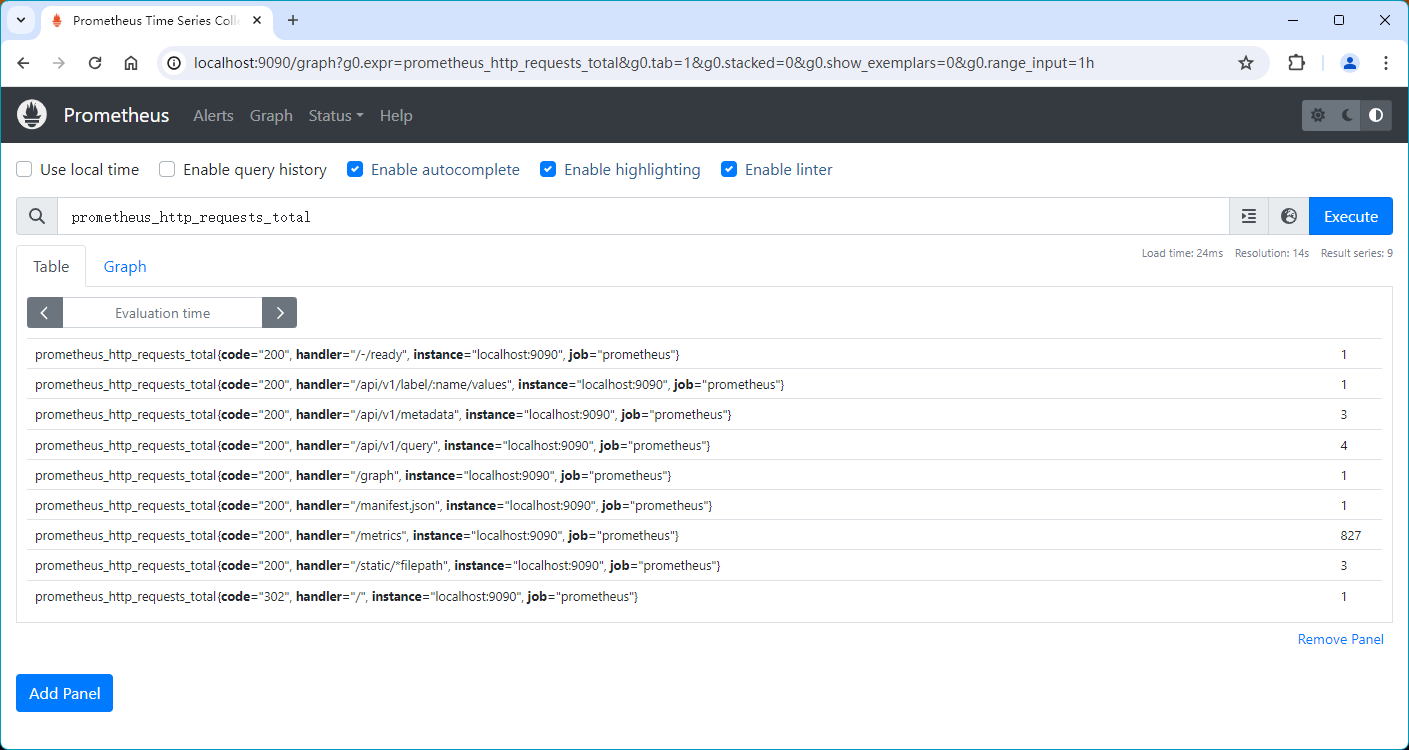Select the row with handler "/api/v1/metadata"

pyautogui.click(x=704, y=414)
